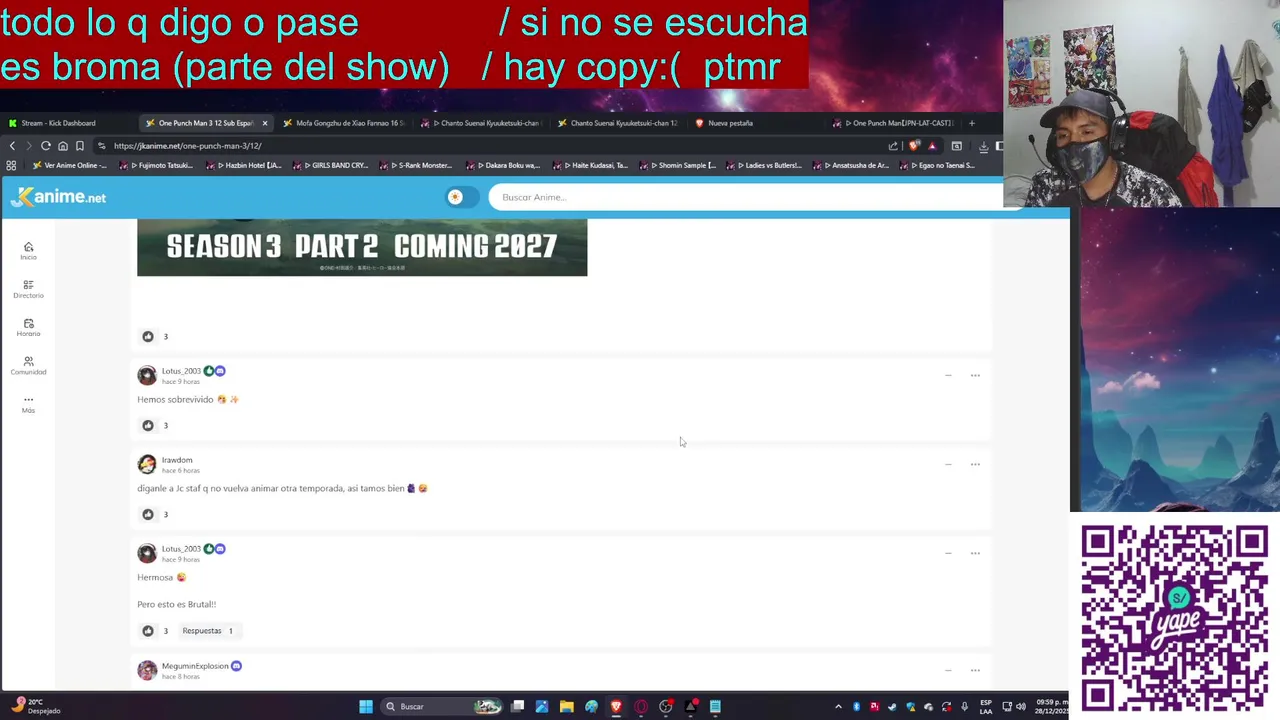Open the Comunidad sidebar icon
This screenshot has height=720, width=1280.
28,365
